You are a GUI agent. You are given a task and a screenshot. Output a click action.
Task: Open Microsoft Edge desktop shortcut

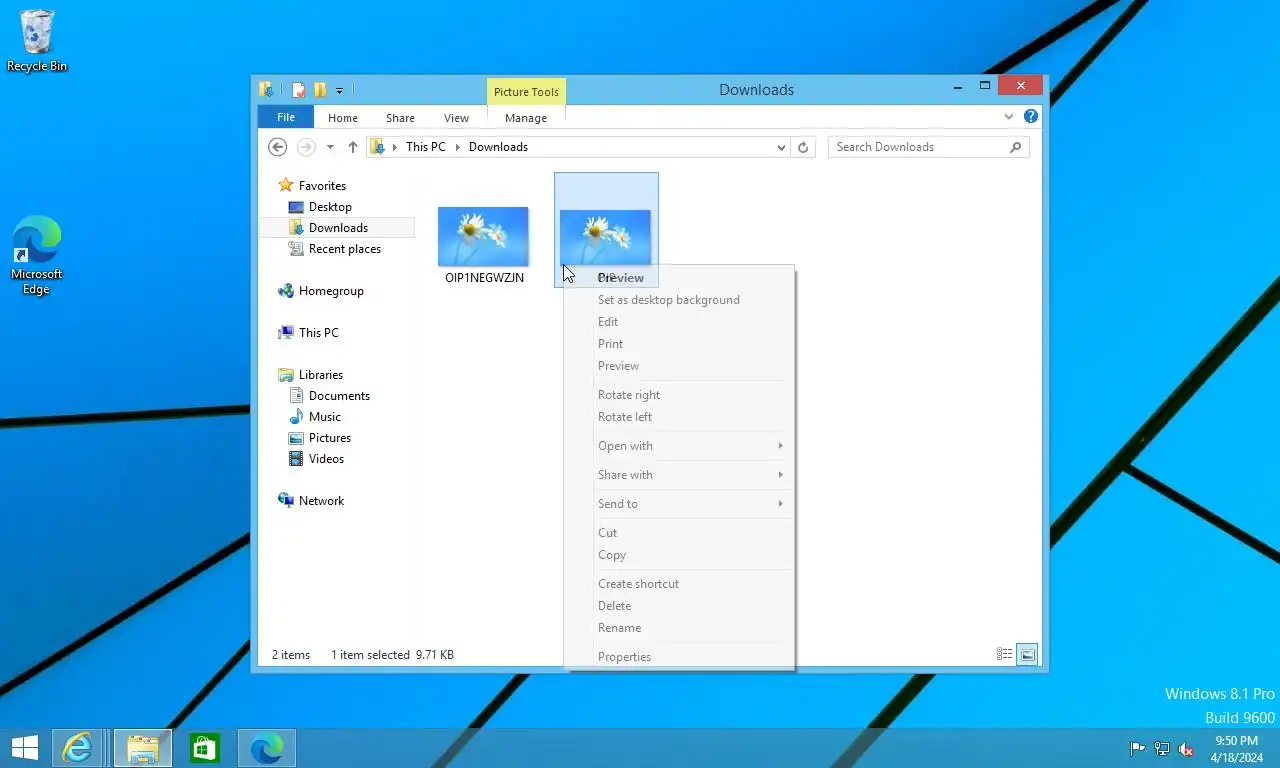pyautogui.click(x=36, y=256)
